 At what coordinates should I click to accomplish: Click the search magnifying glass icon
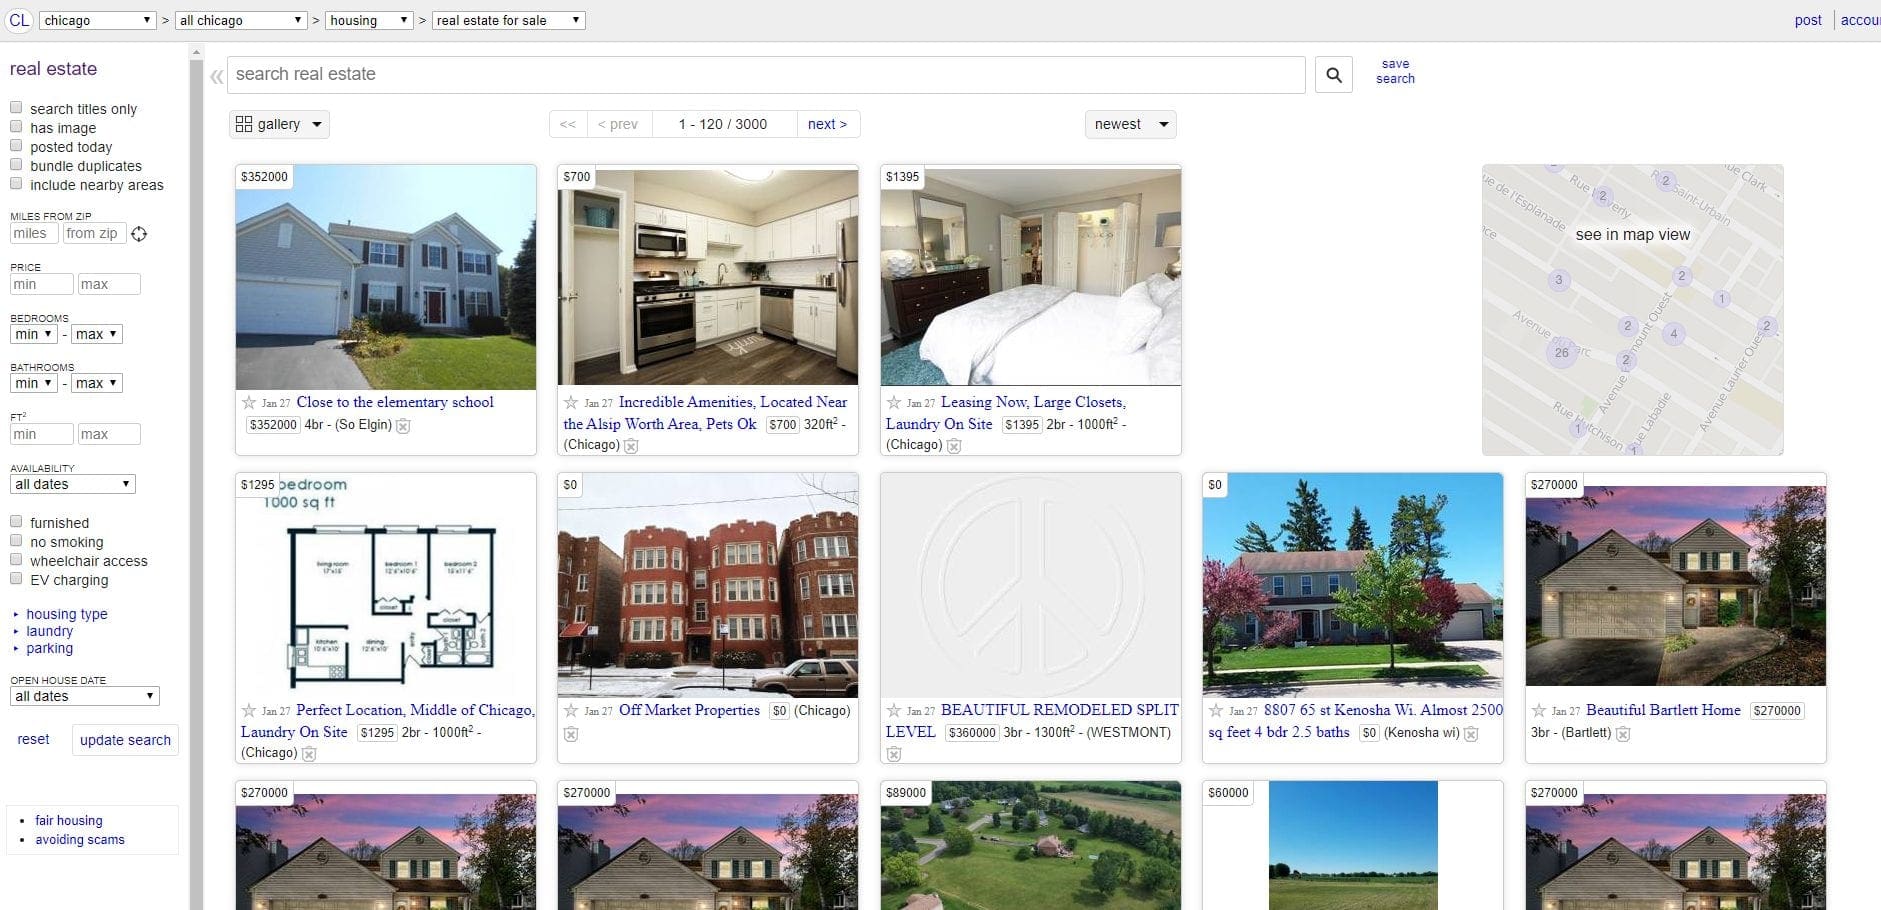tap(1333, 74)
